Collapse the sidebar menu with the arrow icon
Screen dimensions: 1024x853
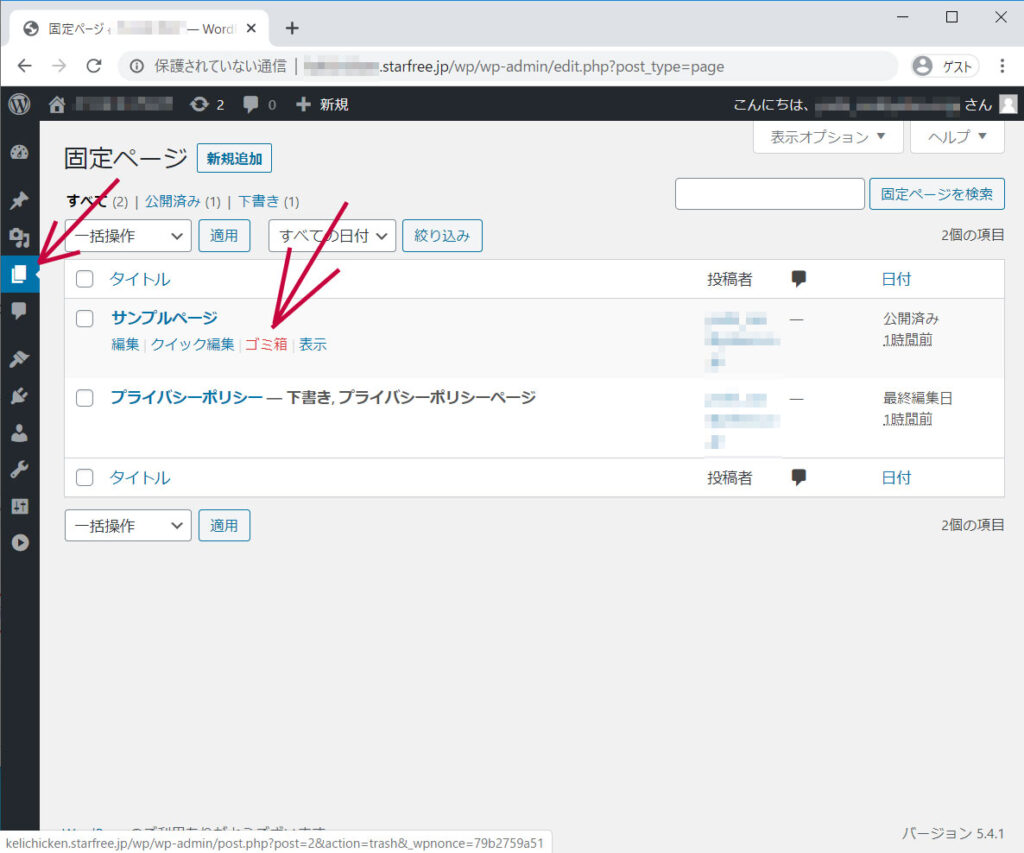click(20, 543)
